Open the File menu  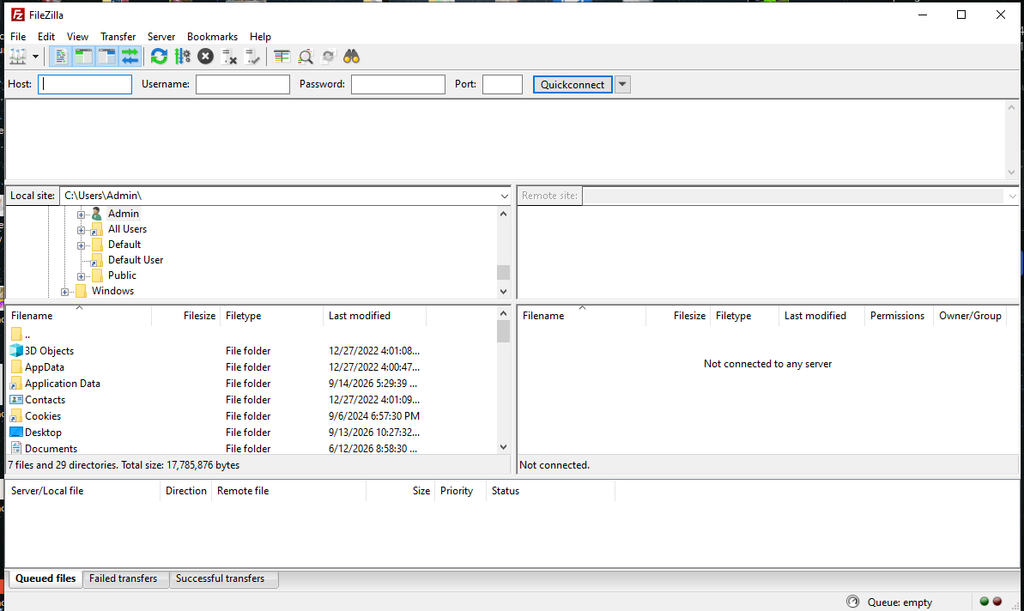tap(18, 37)
